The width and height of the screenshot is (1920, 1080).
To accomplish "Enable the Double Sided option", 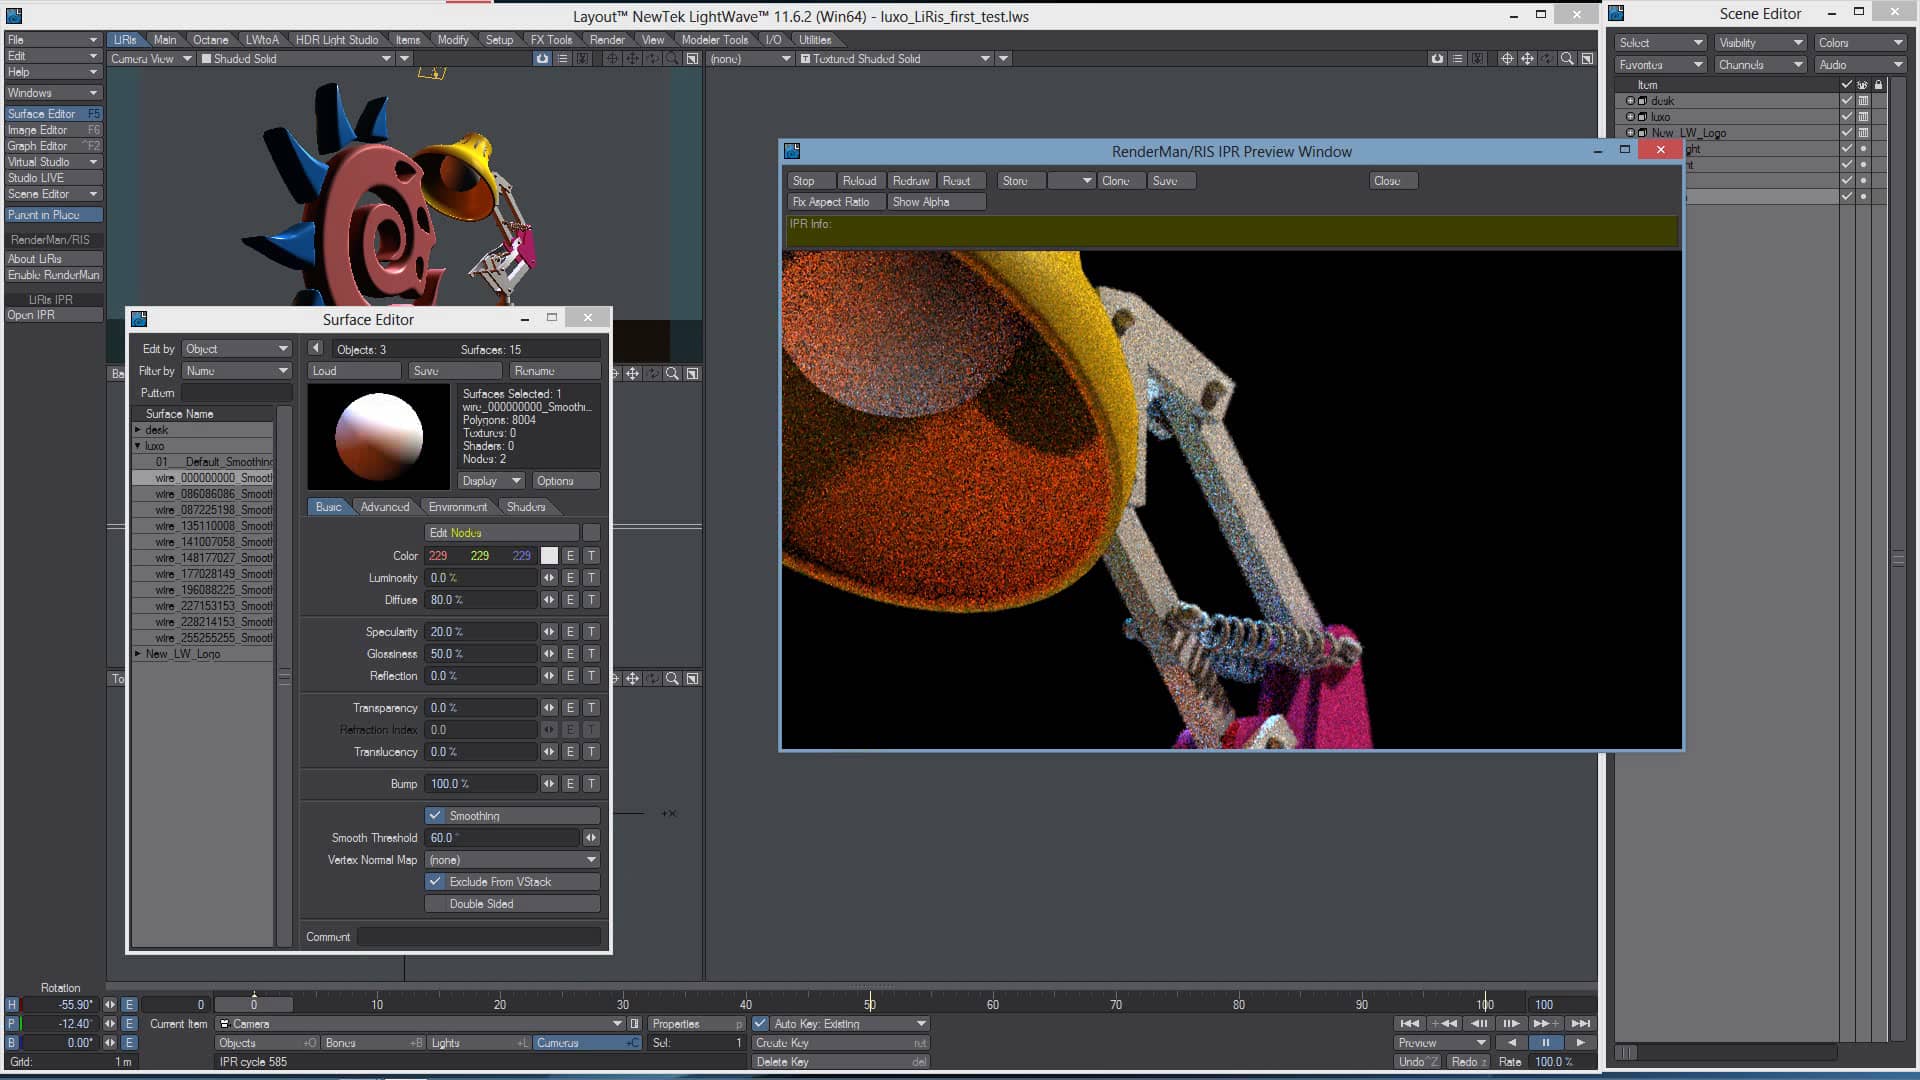I will 483,903.
